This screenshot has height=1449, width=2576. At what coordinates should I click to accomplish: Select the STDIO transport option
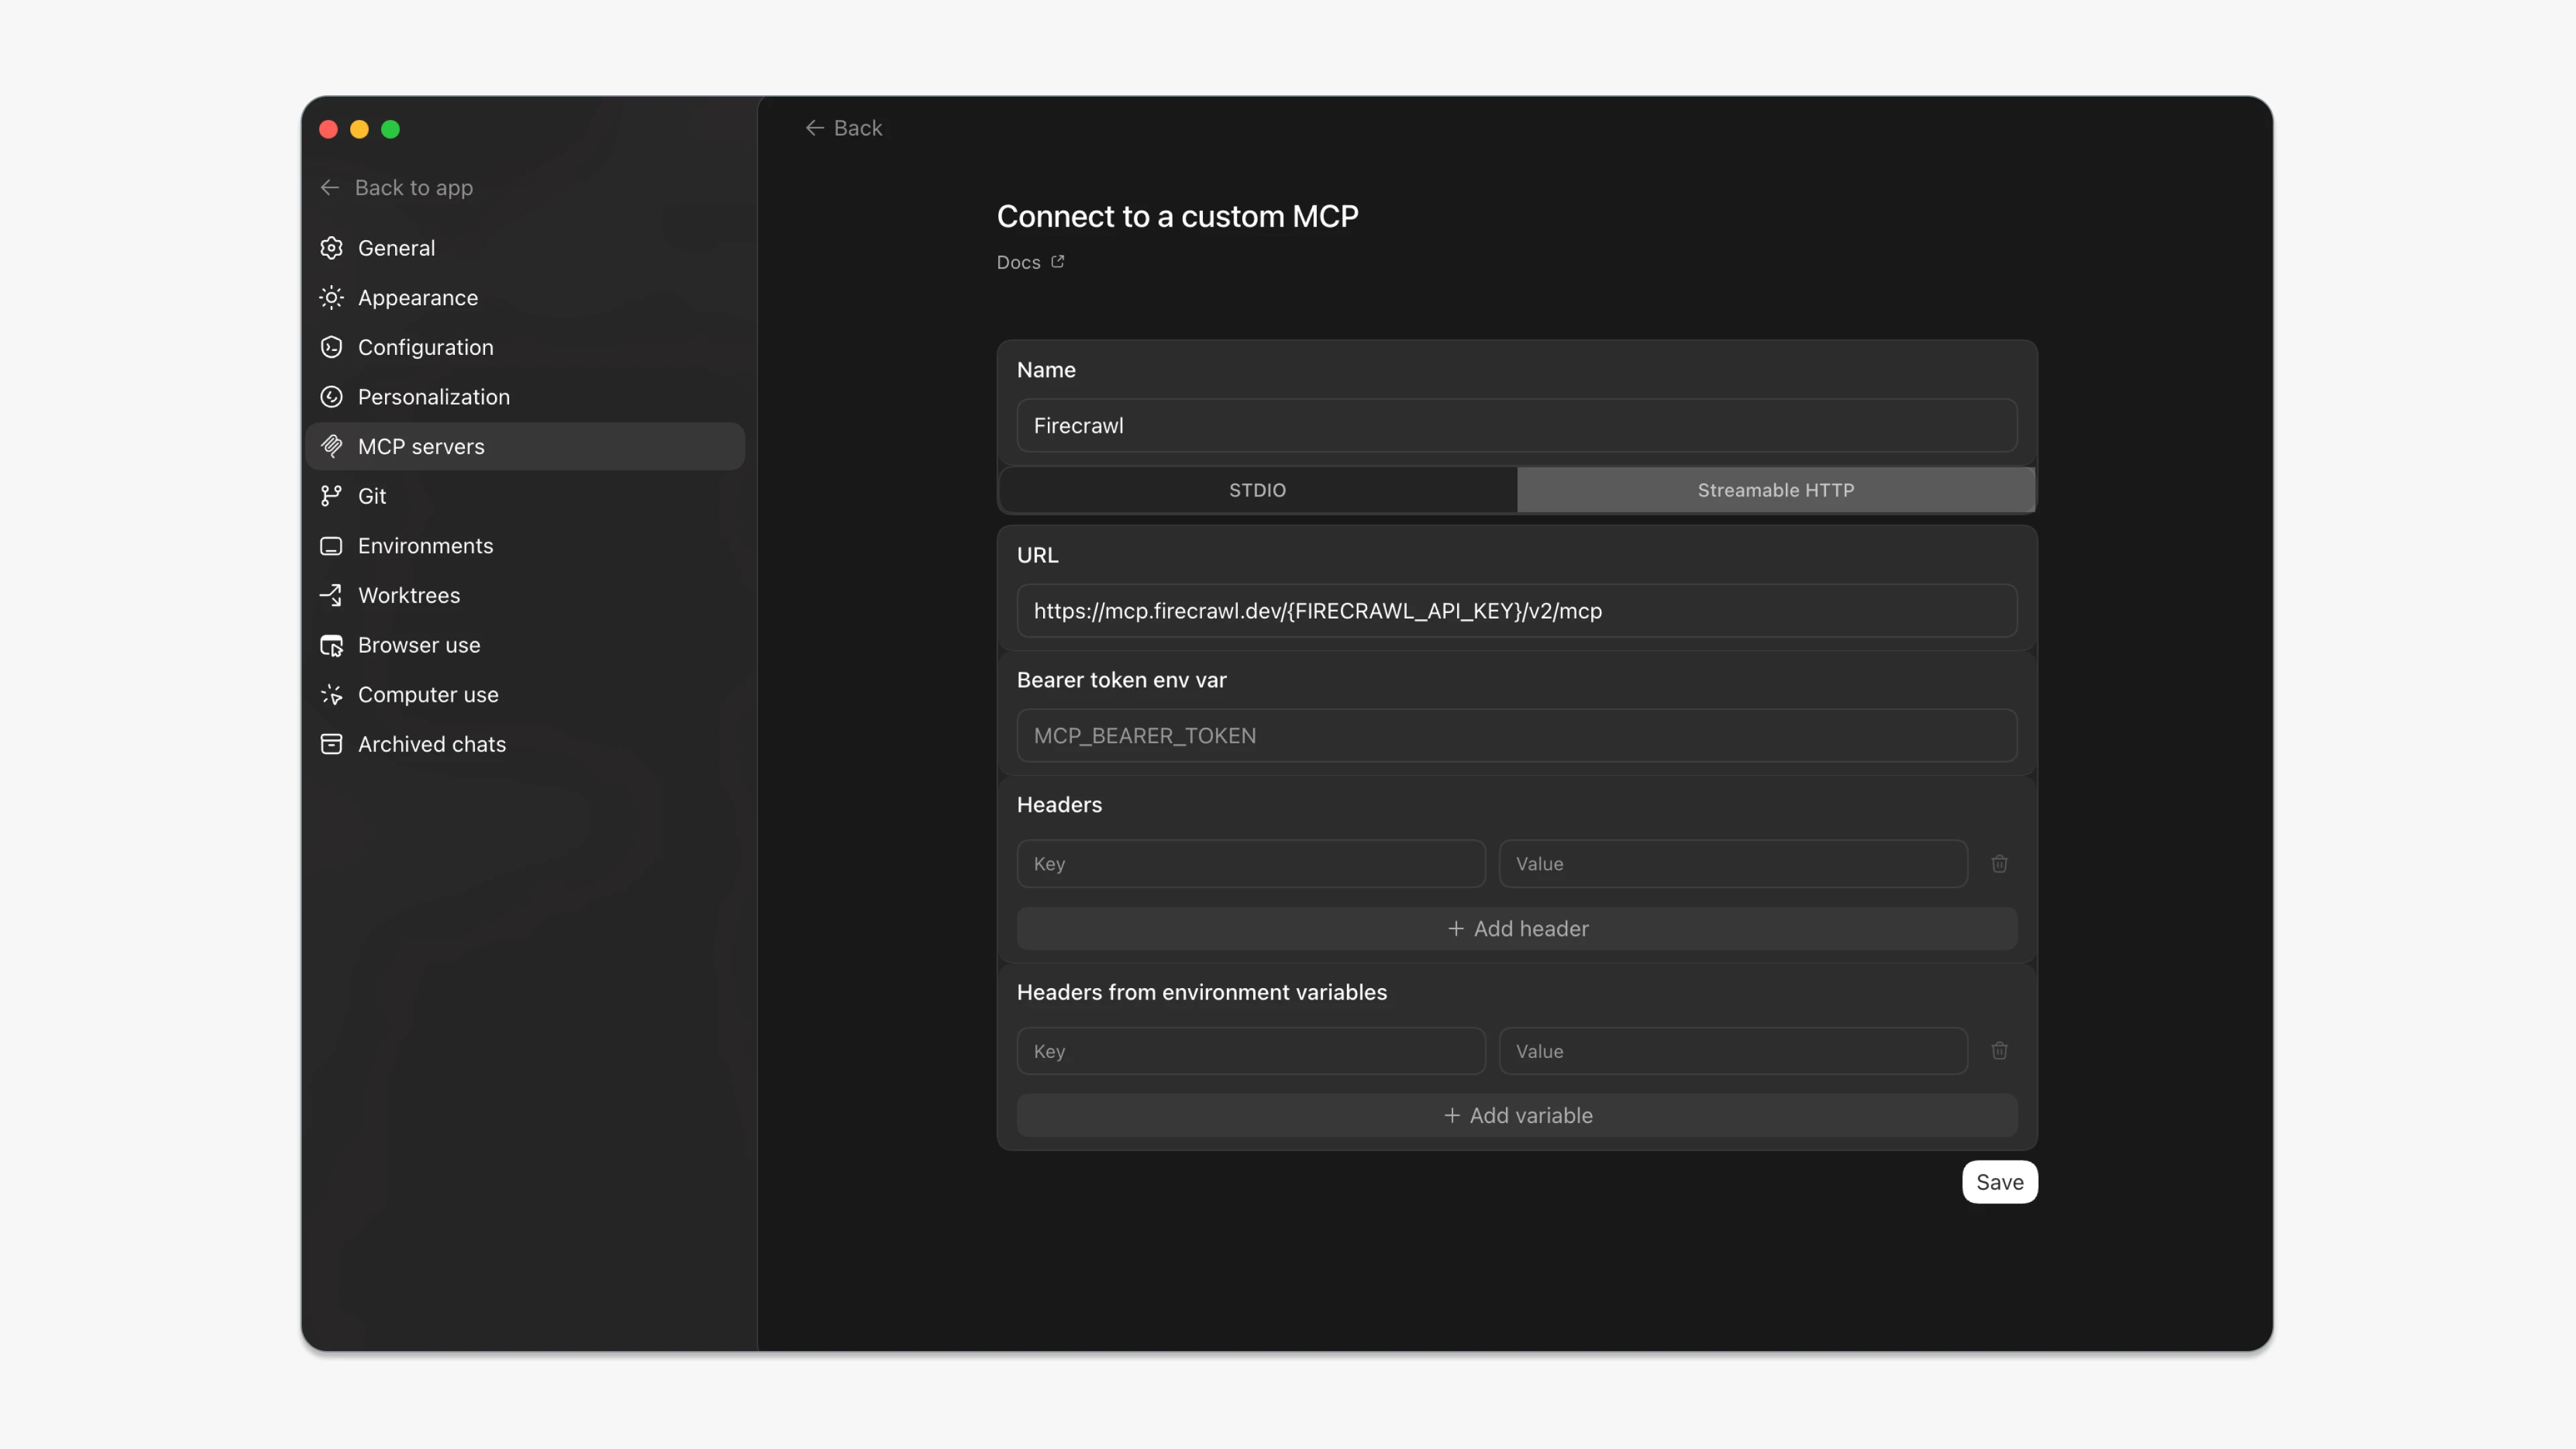[1258, 490]
